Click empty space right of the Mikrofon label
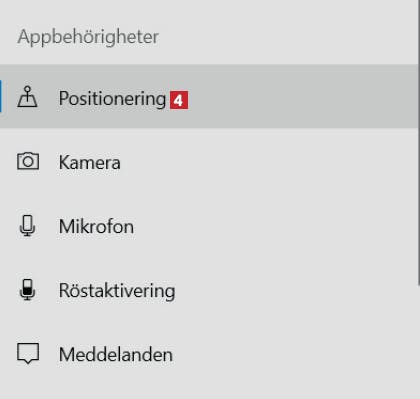 (275, 226)
